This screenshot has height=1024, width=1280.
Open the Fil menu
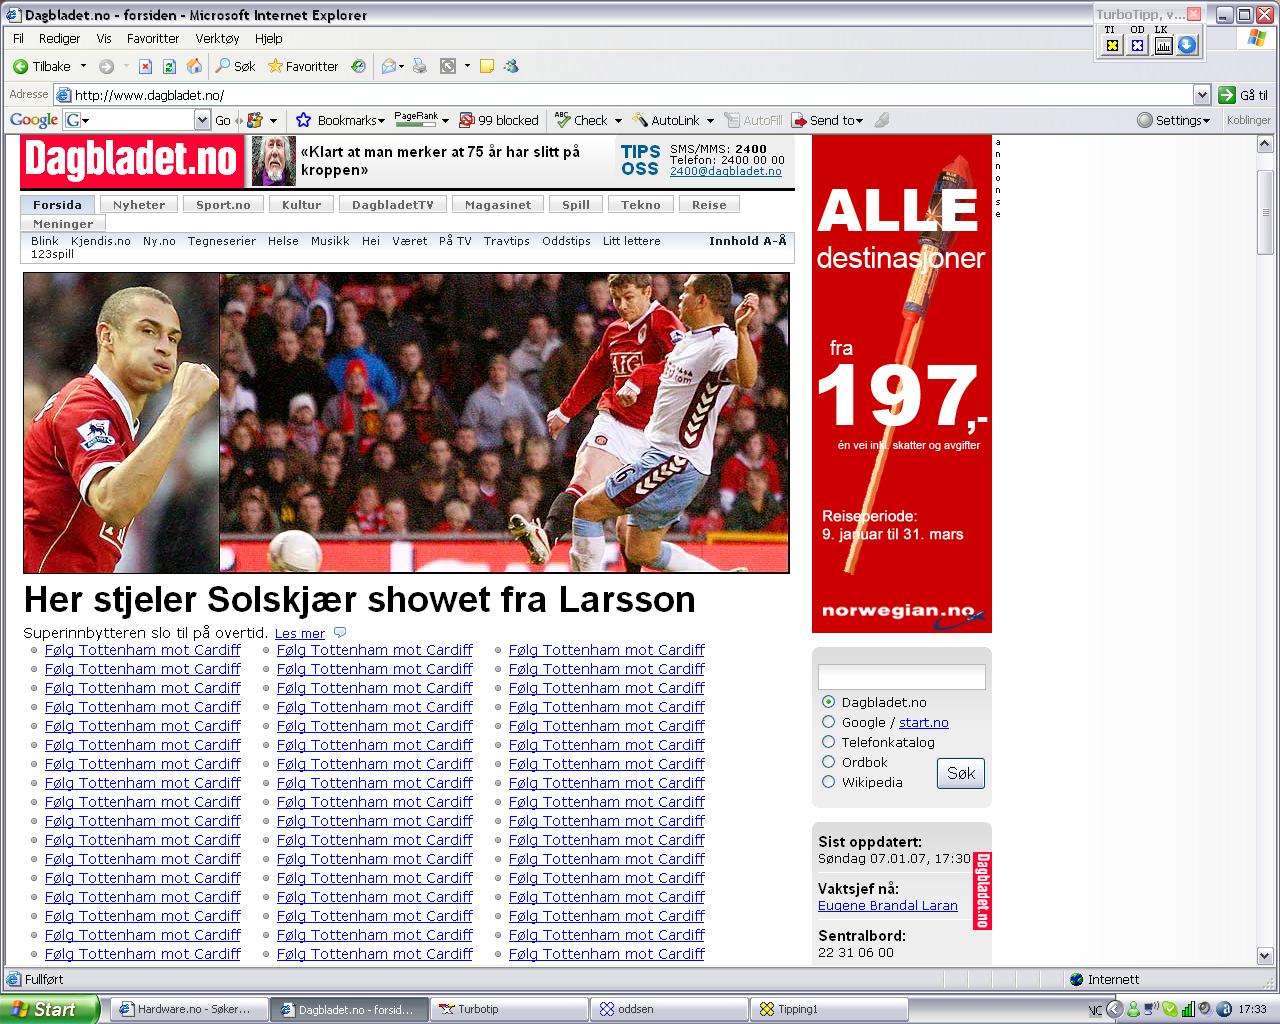(x=18, y=38)
